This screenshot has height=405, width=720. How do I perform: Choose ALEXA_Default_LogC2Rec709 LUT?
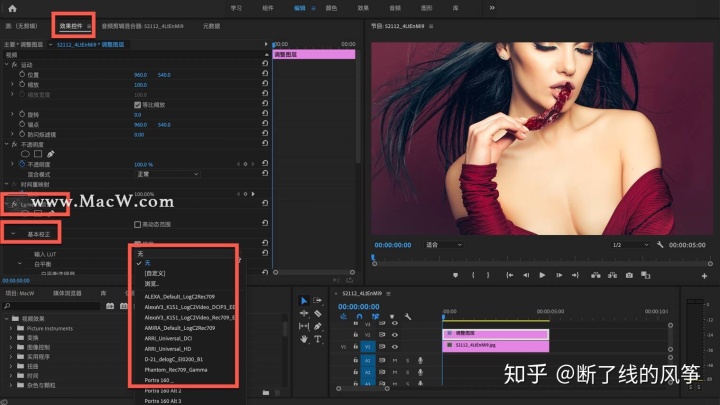point(180,297)
